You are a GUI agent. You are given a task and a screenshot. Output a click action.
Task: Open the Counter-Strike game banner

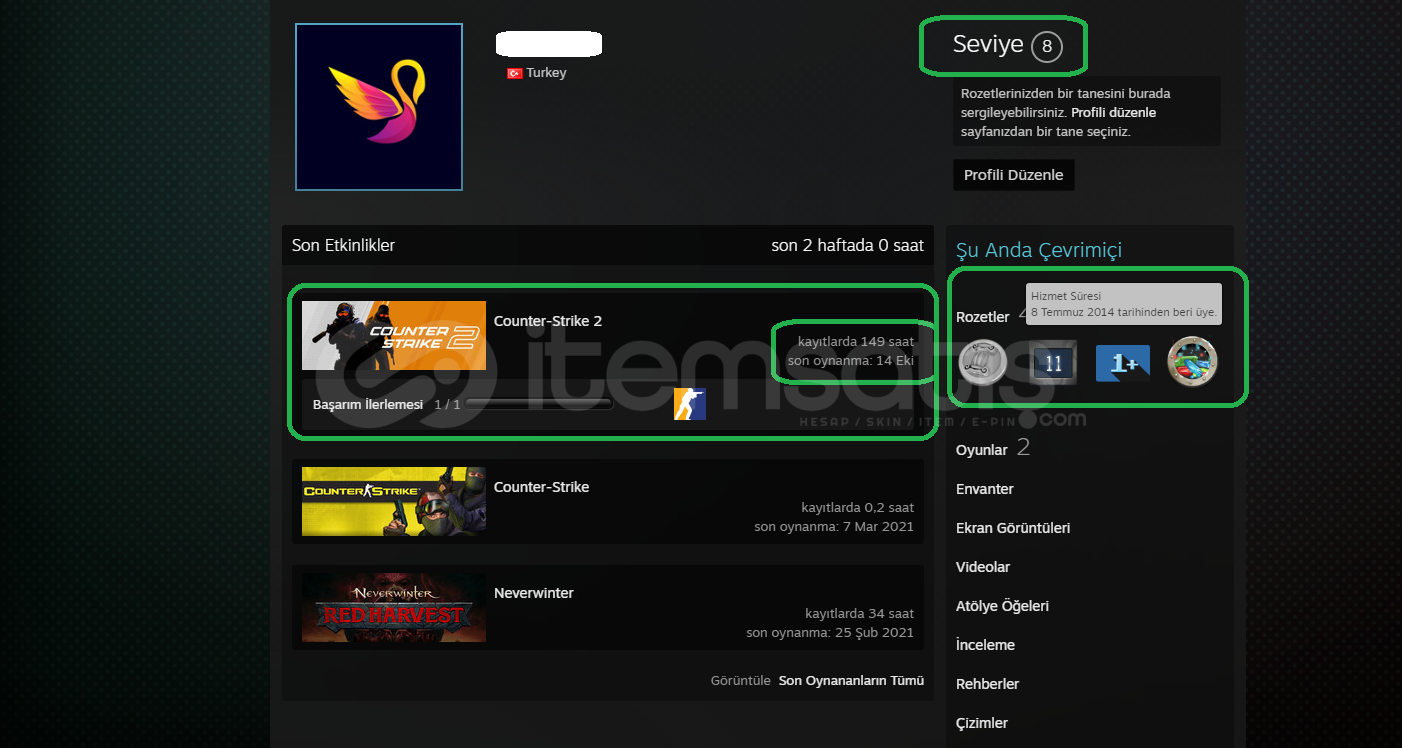pos(394,501)
